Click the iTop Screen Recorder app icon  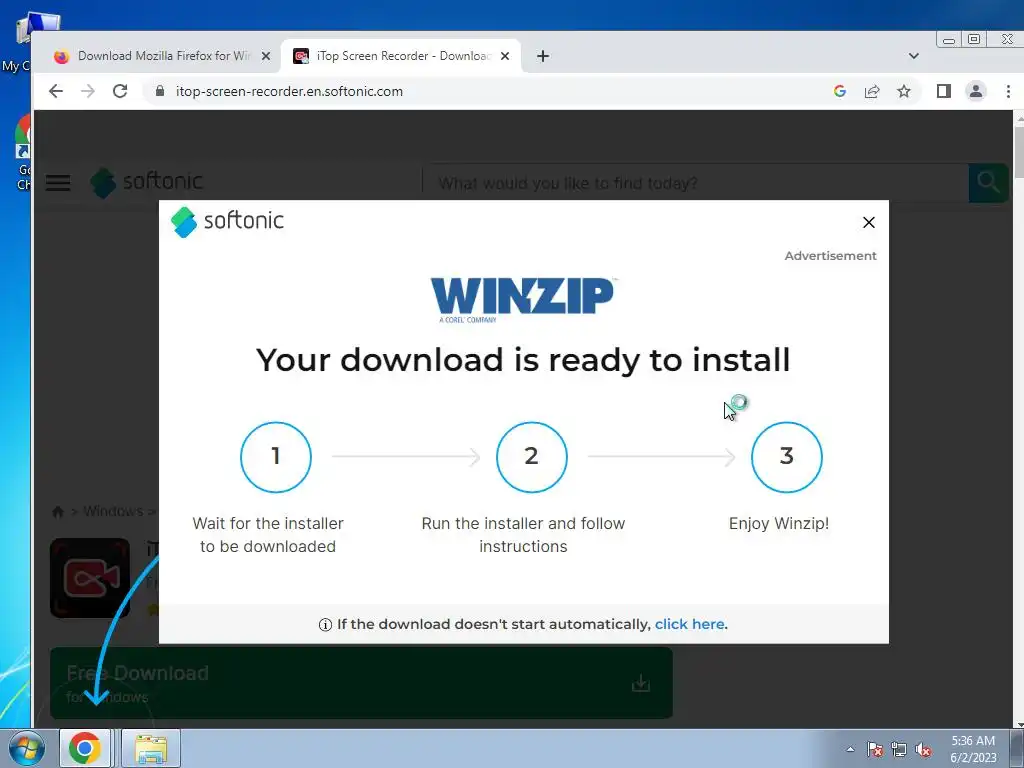coord(90,578)
